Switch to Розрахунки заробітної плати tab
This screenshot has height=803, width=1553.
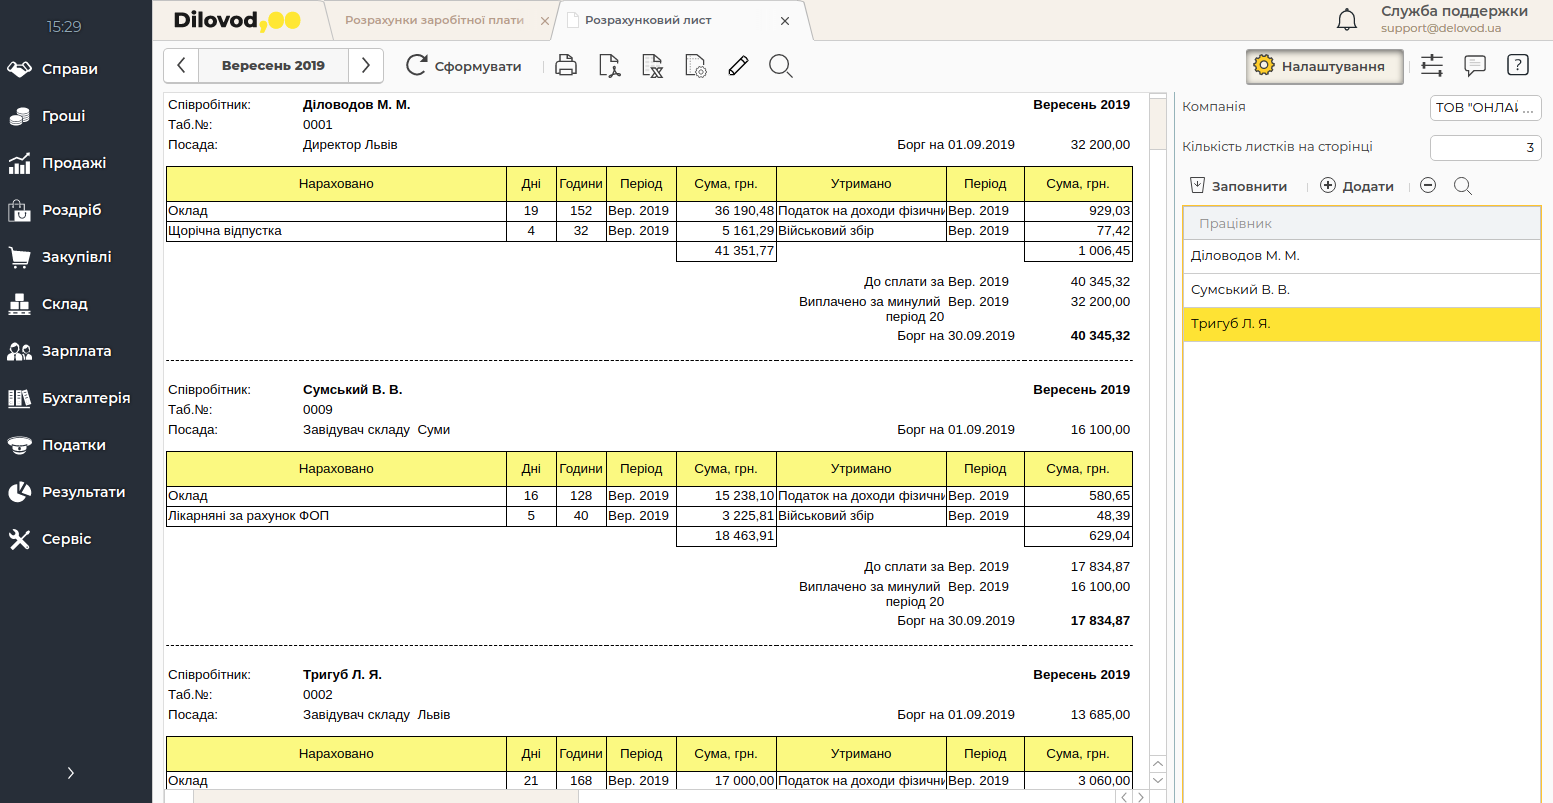434,20
